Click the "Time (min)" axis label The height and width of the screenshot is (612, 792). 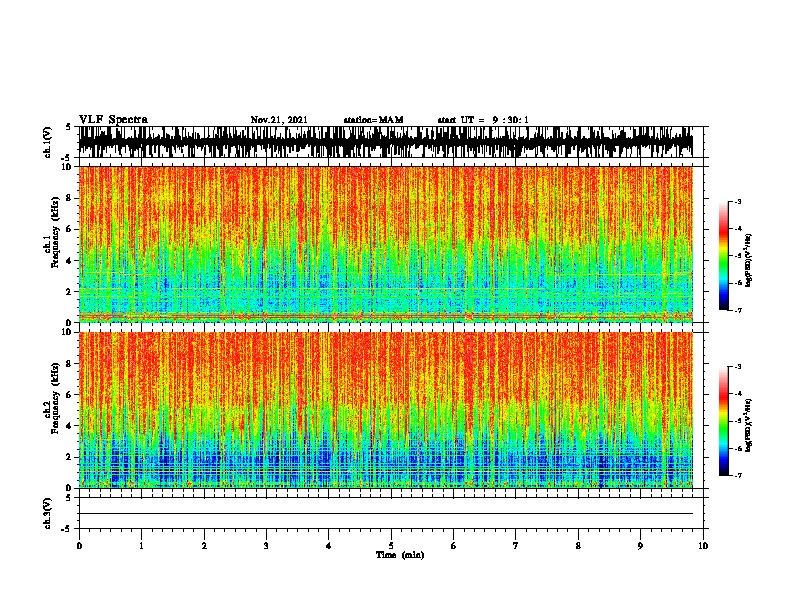(x=400, y=555)
